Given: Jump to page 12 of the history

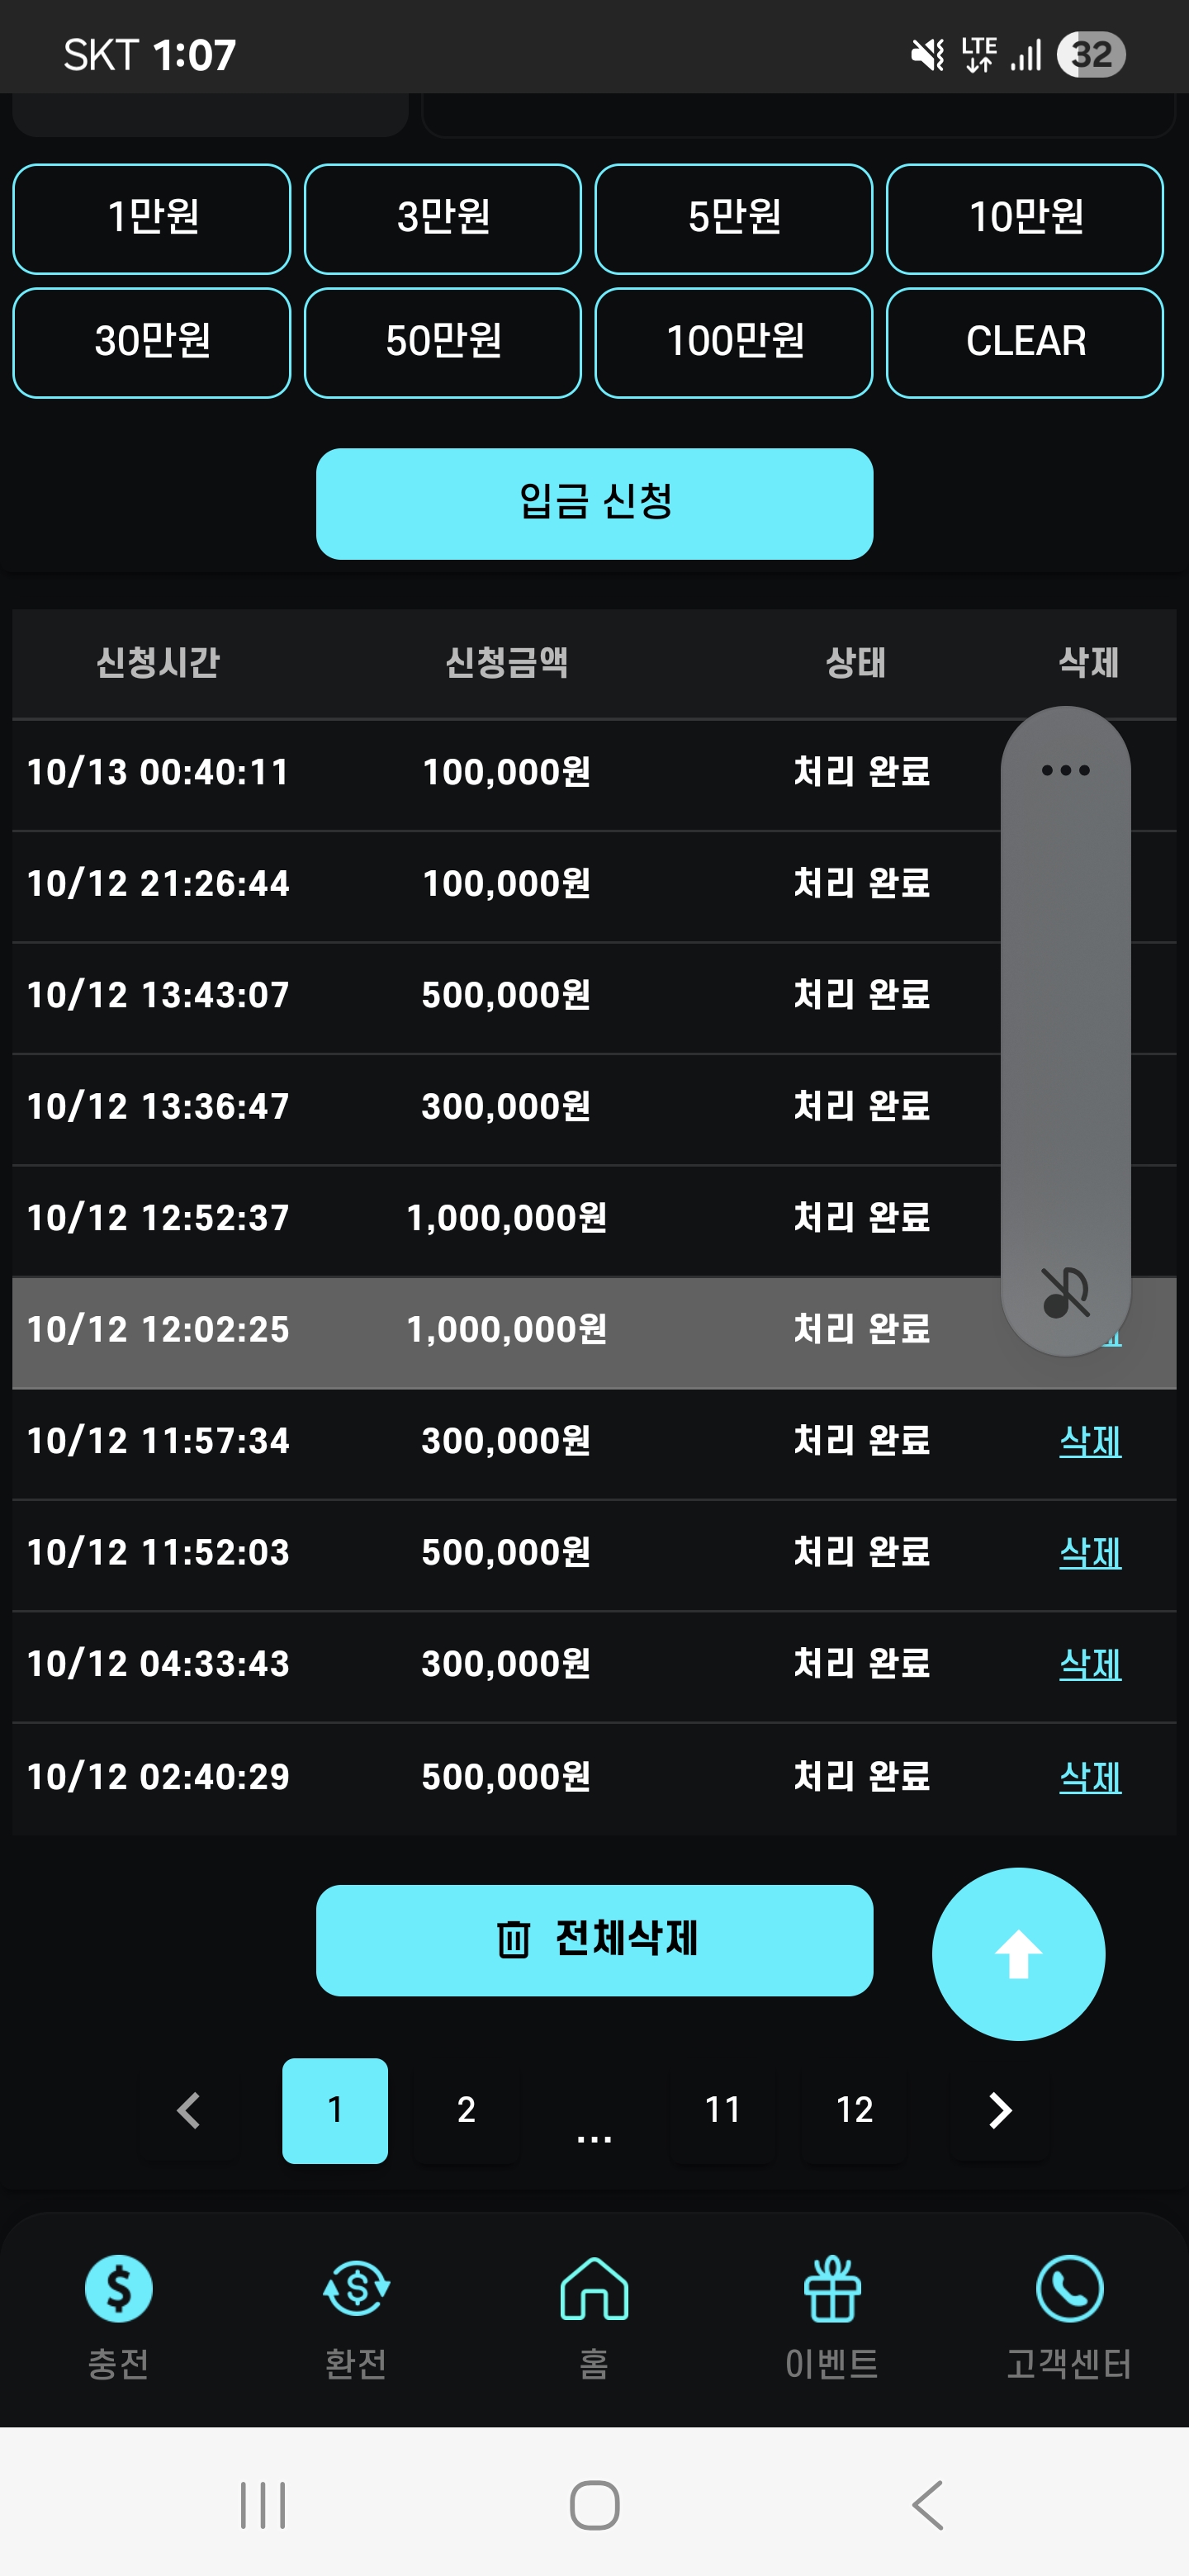Looking at the screenshot, I should click(854, 2110).
